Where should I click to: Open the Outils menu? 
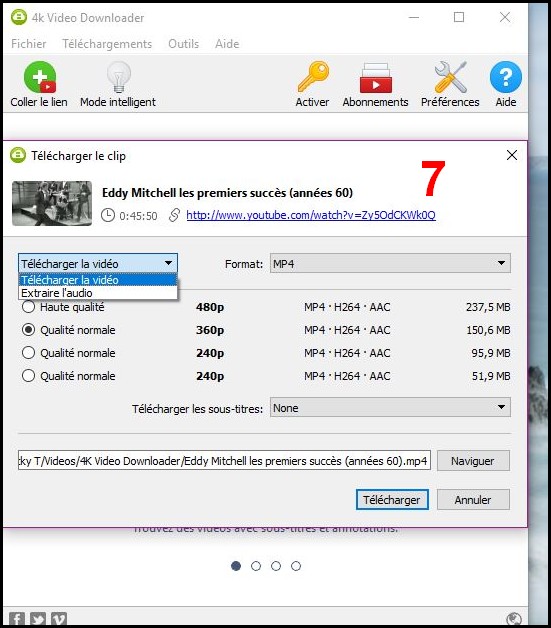[x=183, y=44]
